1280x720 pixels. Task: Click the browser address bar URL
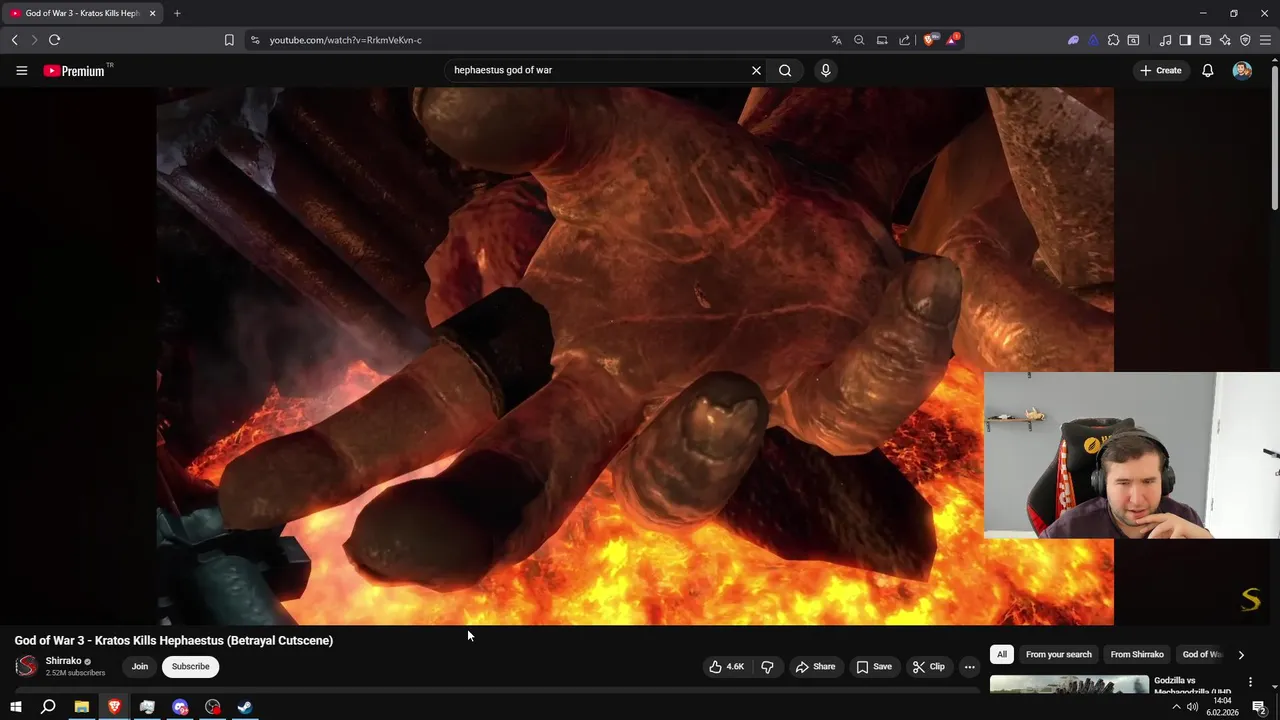pyautogui.click(x=345, y=40)
